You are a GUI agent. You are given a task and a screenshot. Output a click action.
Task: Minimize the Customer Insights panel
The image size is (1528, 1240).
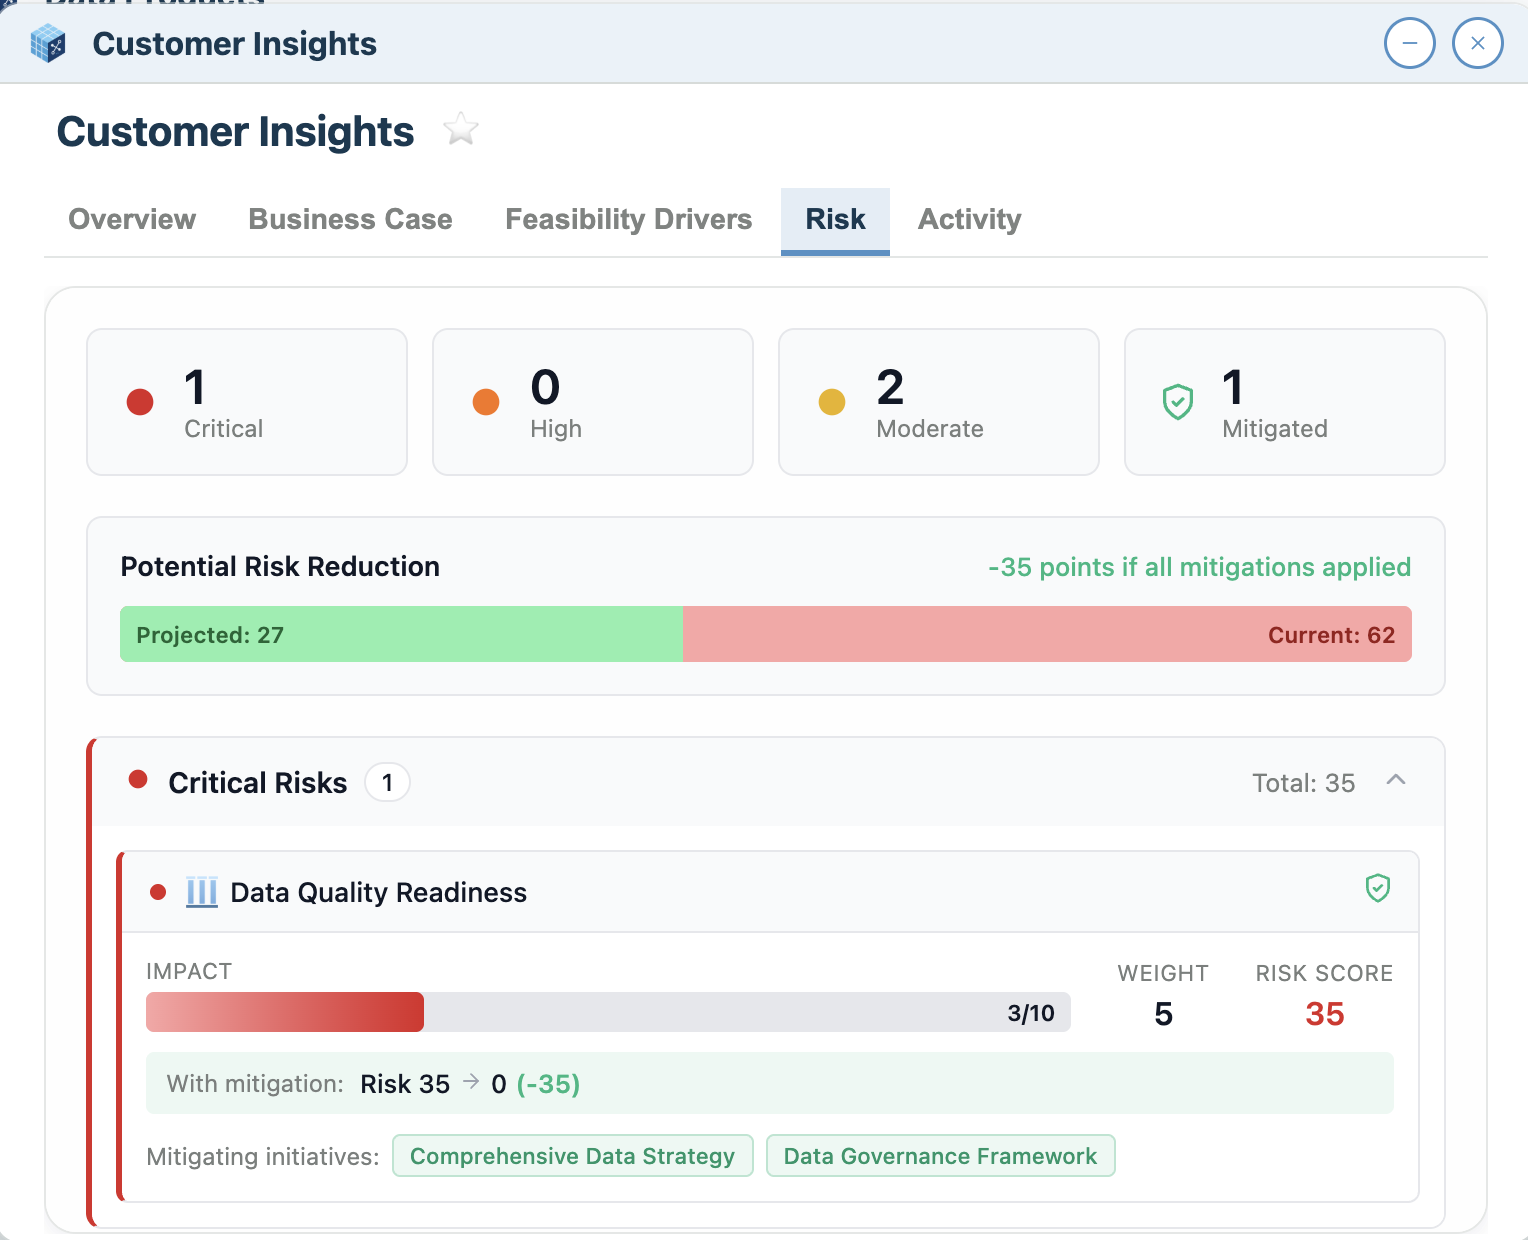(x=1409, y=44)
